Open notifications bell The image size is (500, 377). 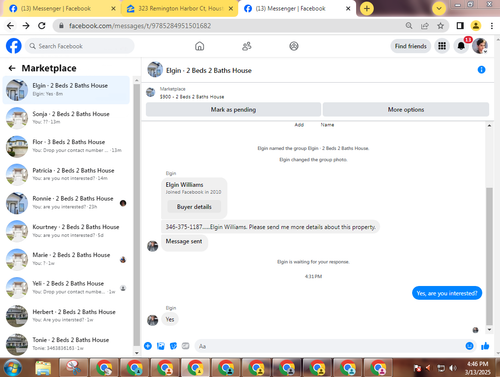(461, 46)
